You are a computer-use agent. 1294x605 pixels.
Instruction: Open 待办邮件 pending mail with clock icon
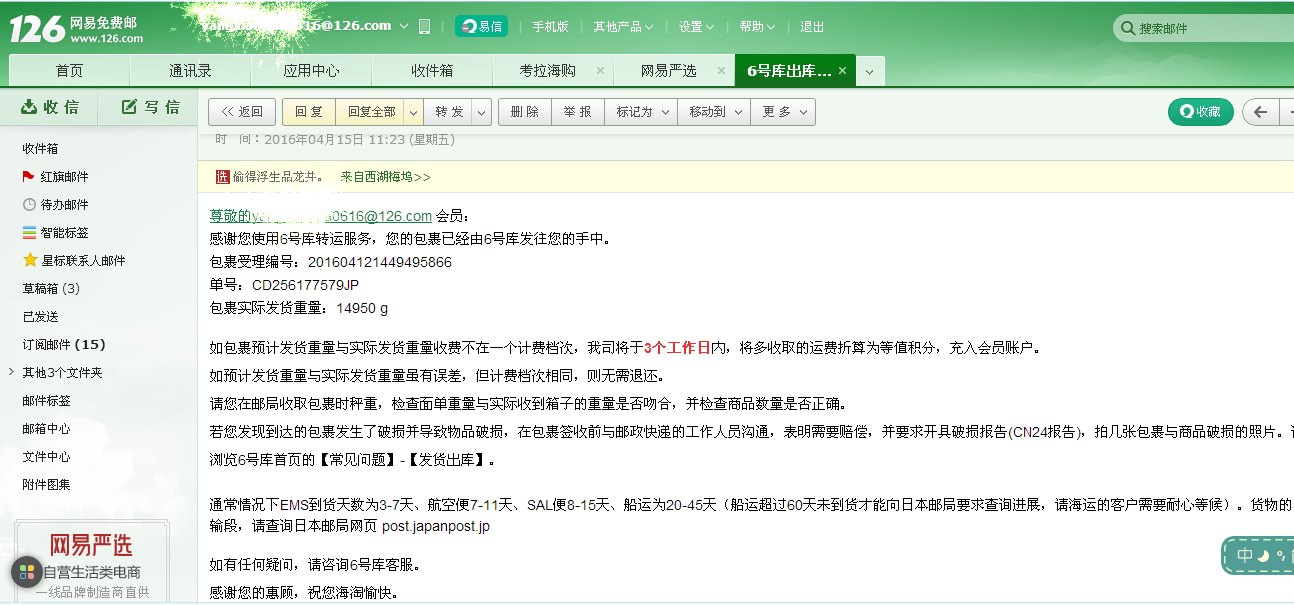coord(29,205)
